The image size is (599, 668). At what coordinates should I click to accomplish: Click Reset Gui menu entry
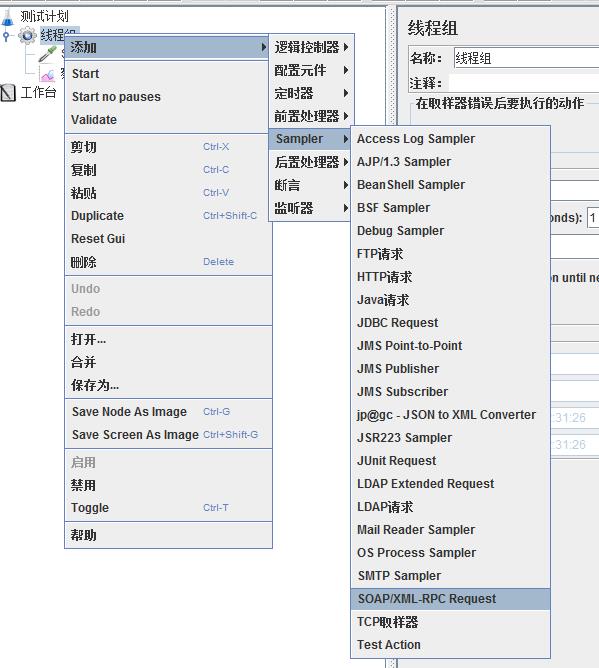(168, 239)
